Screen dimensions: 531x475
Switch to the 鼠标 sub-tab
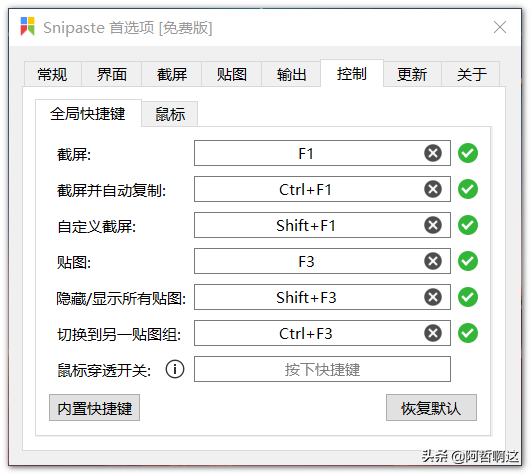170,114
